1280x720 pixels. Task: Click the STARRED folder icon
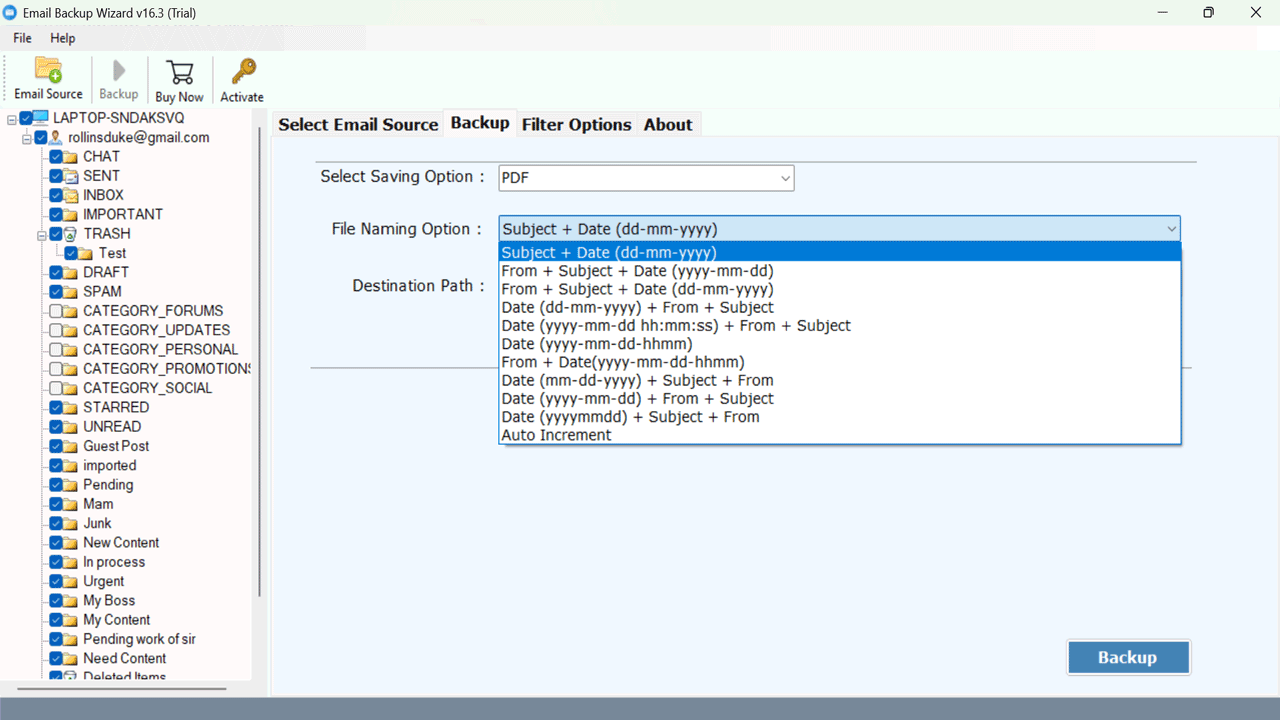click(x=71, y=408)
